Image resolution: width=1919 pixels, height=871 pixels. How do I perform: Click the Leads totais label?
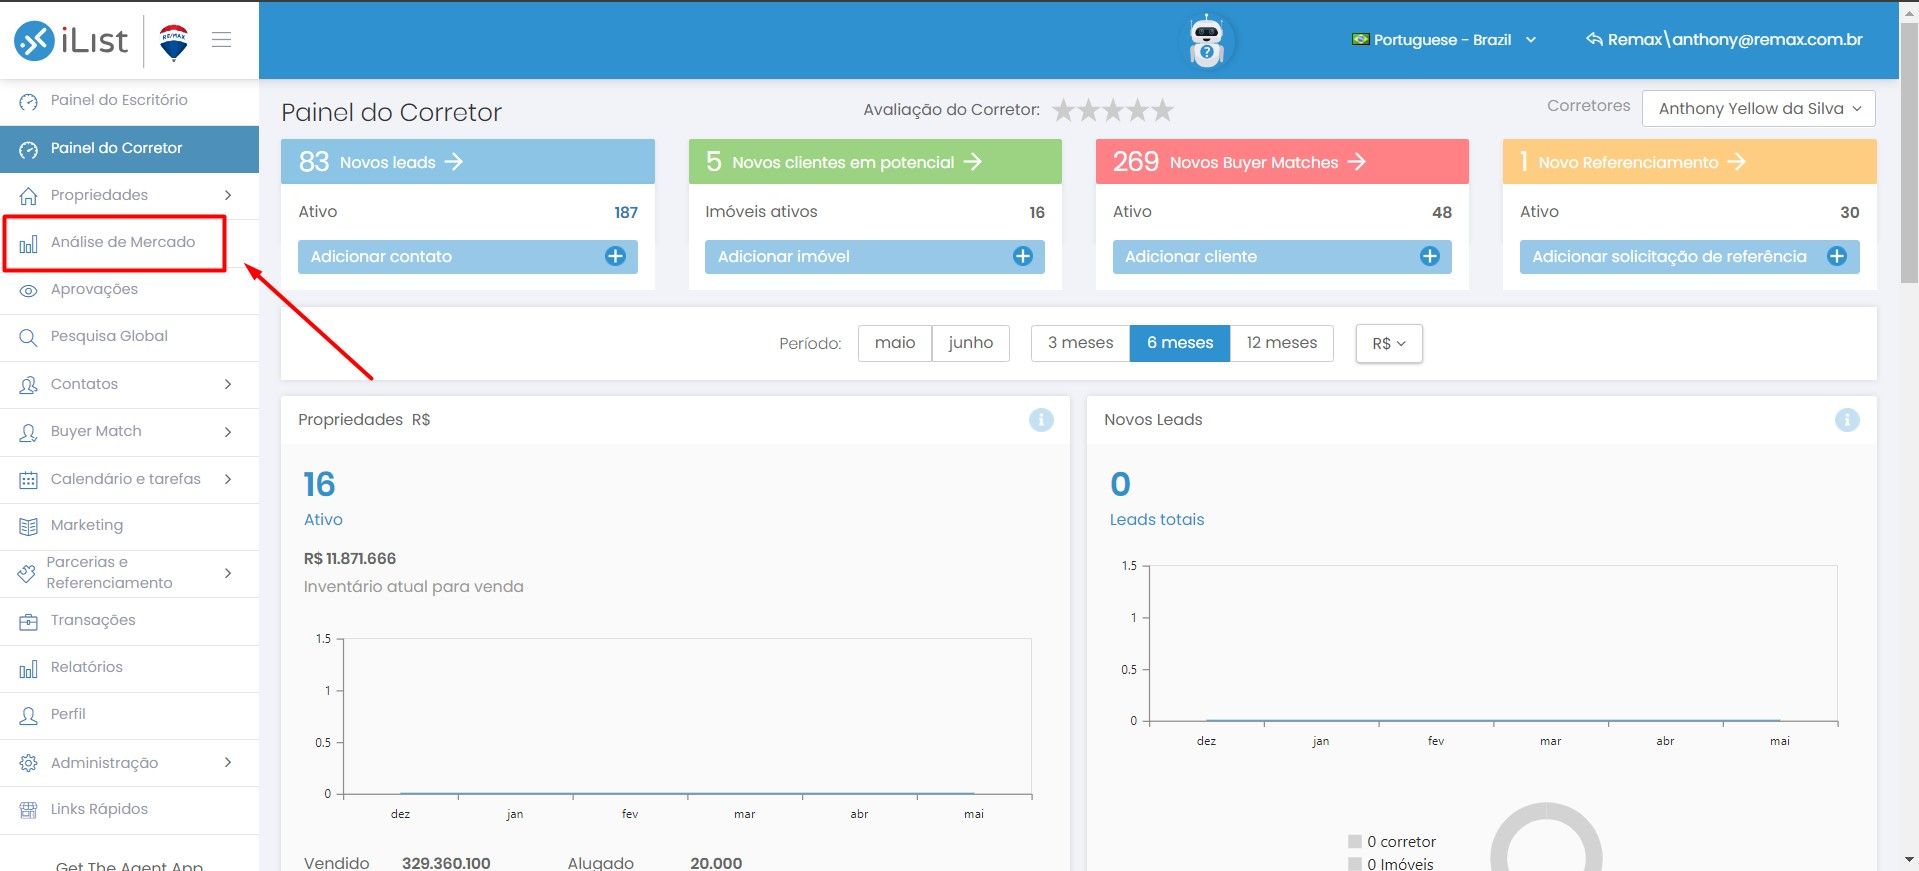(x=1157, y=520)
